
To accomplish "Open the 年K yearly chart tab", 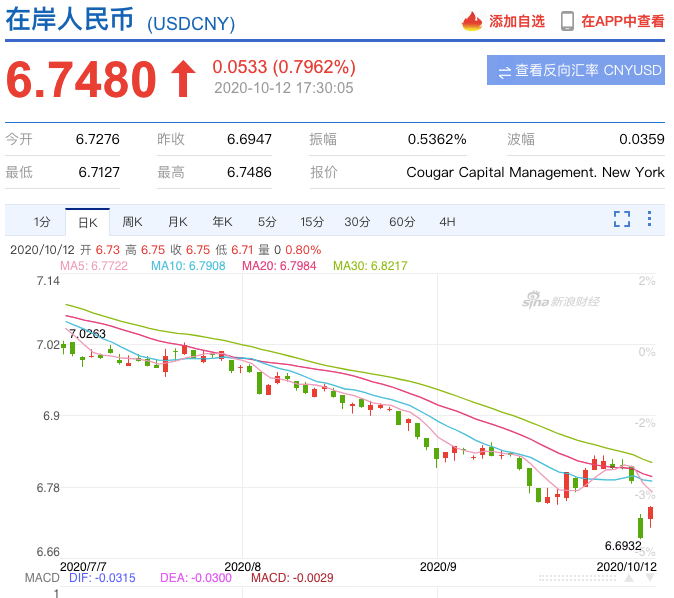I will (x=222, y=221).
